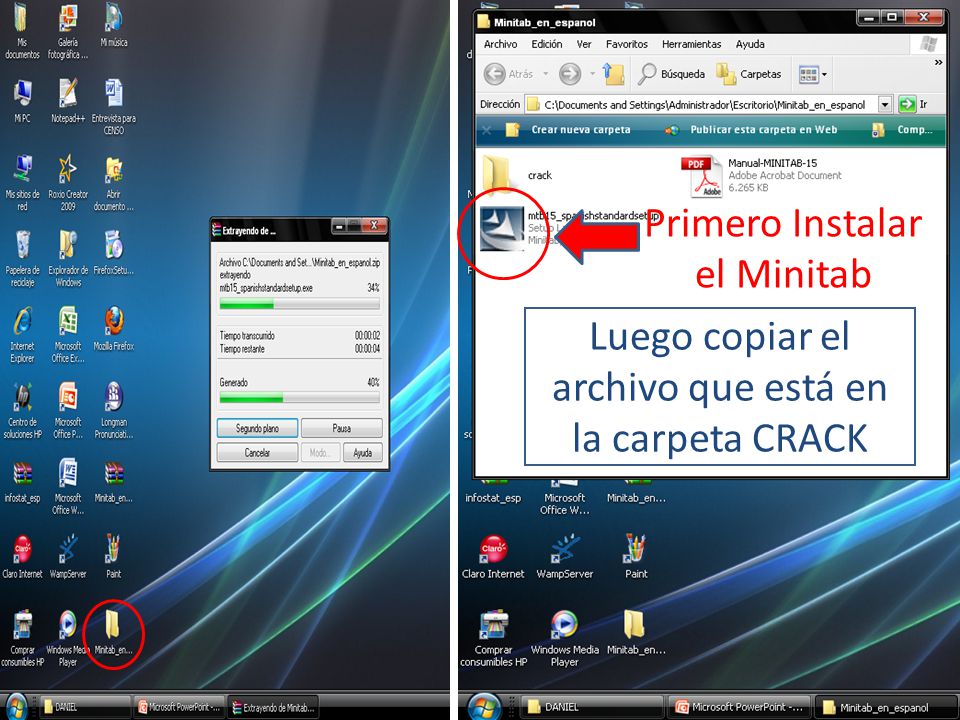Viewport: 960px width, 720px height.
Task: Click the 'Tiempo restante' row in extraction dialog
Action: tap(299, 349)
